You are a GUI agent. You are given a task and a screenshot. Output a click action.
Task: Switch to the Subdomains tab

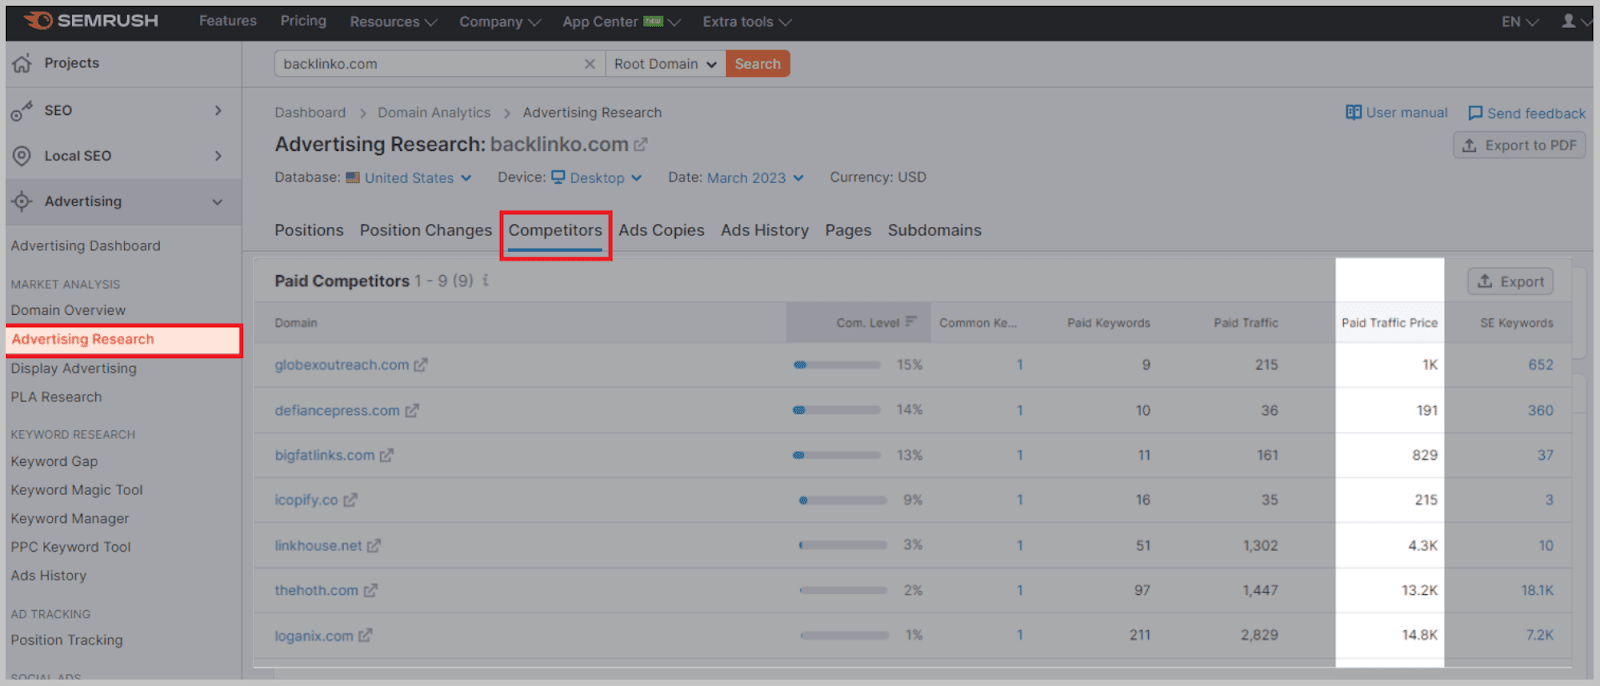[x=935, y=230]
